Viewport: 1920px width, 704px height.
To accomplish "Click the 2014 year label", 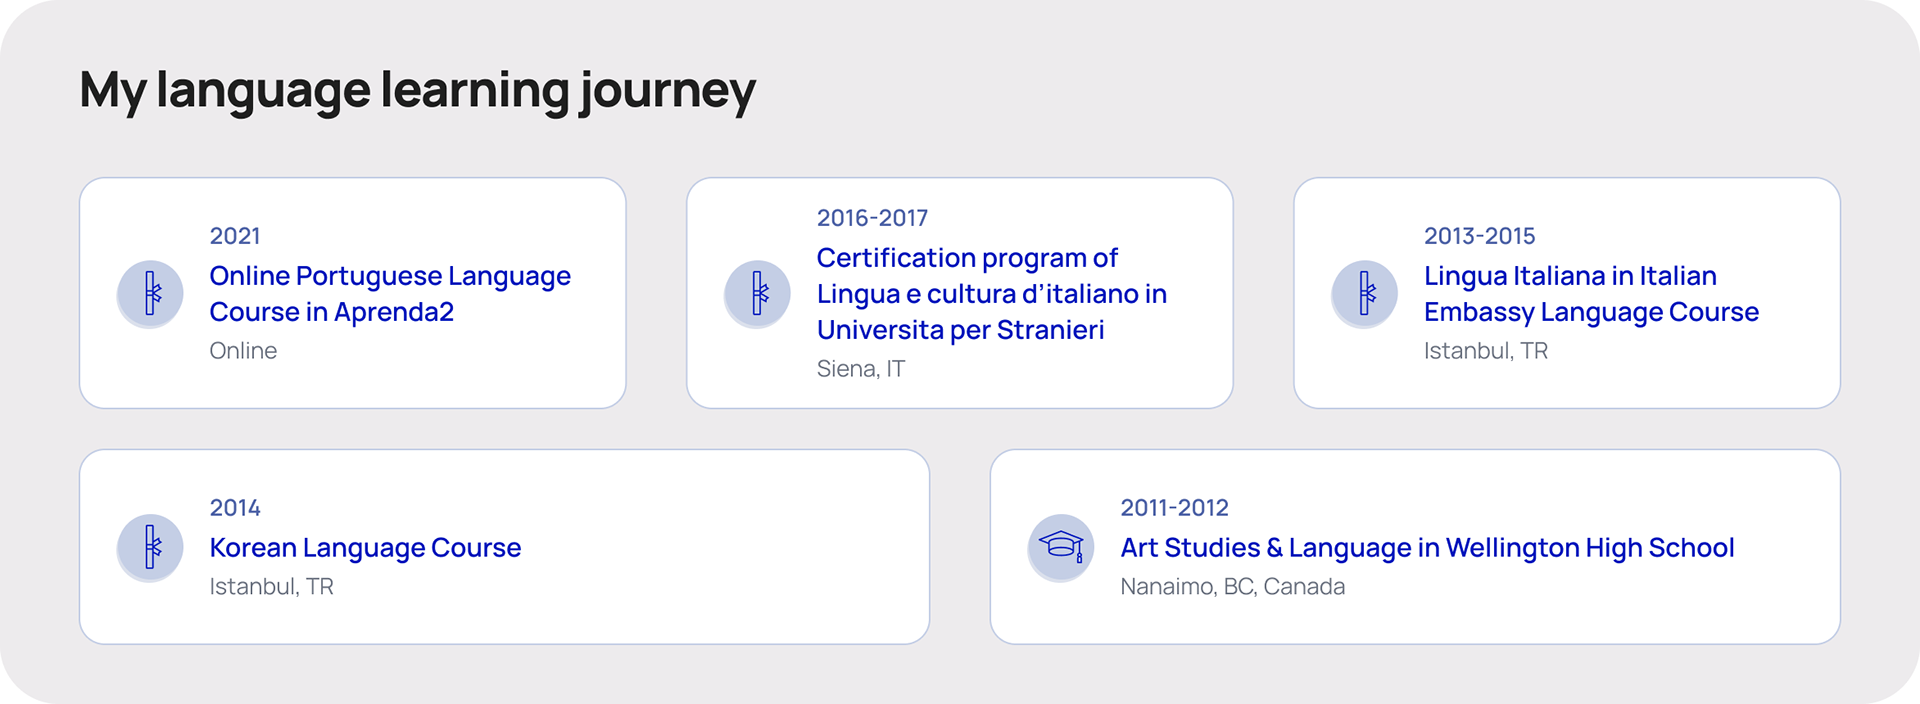I will pos(235,508).
